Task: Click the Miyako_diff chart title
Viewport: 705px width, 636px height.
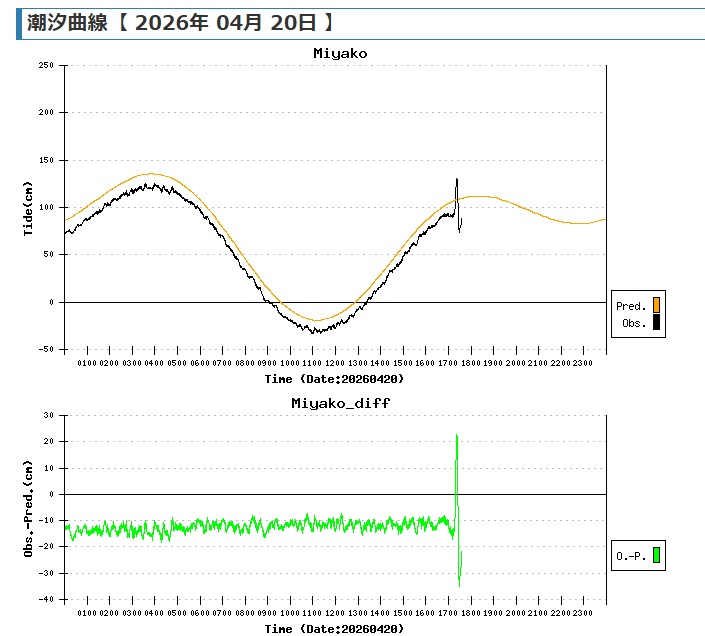Action: point(340,403)
